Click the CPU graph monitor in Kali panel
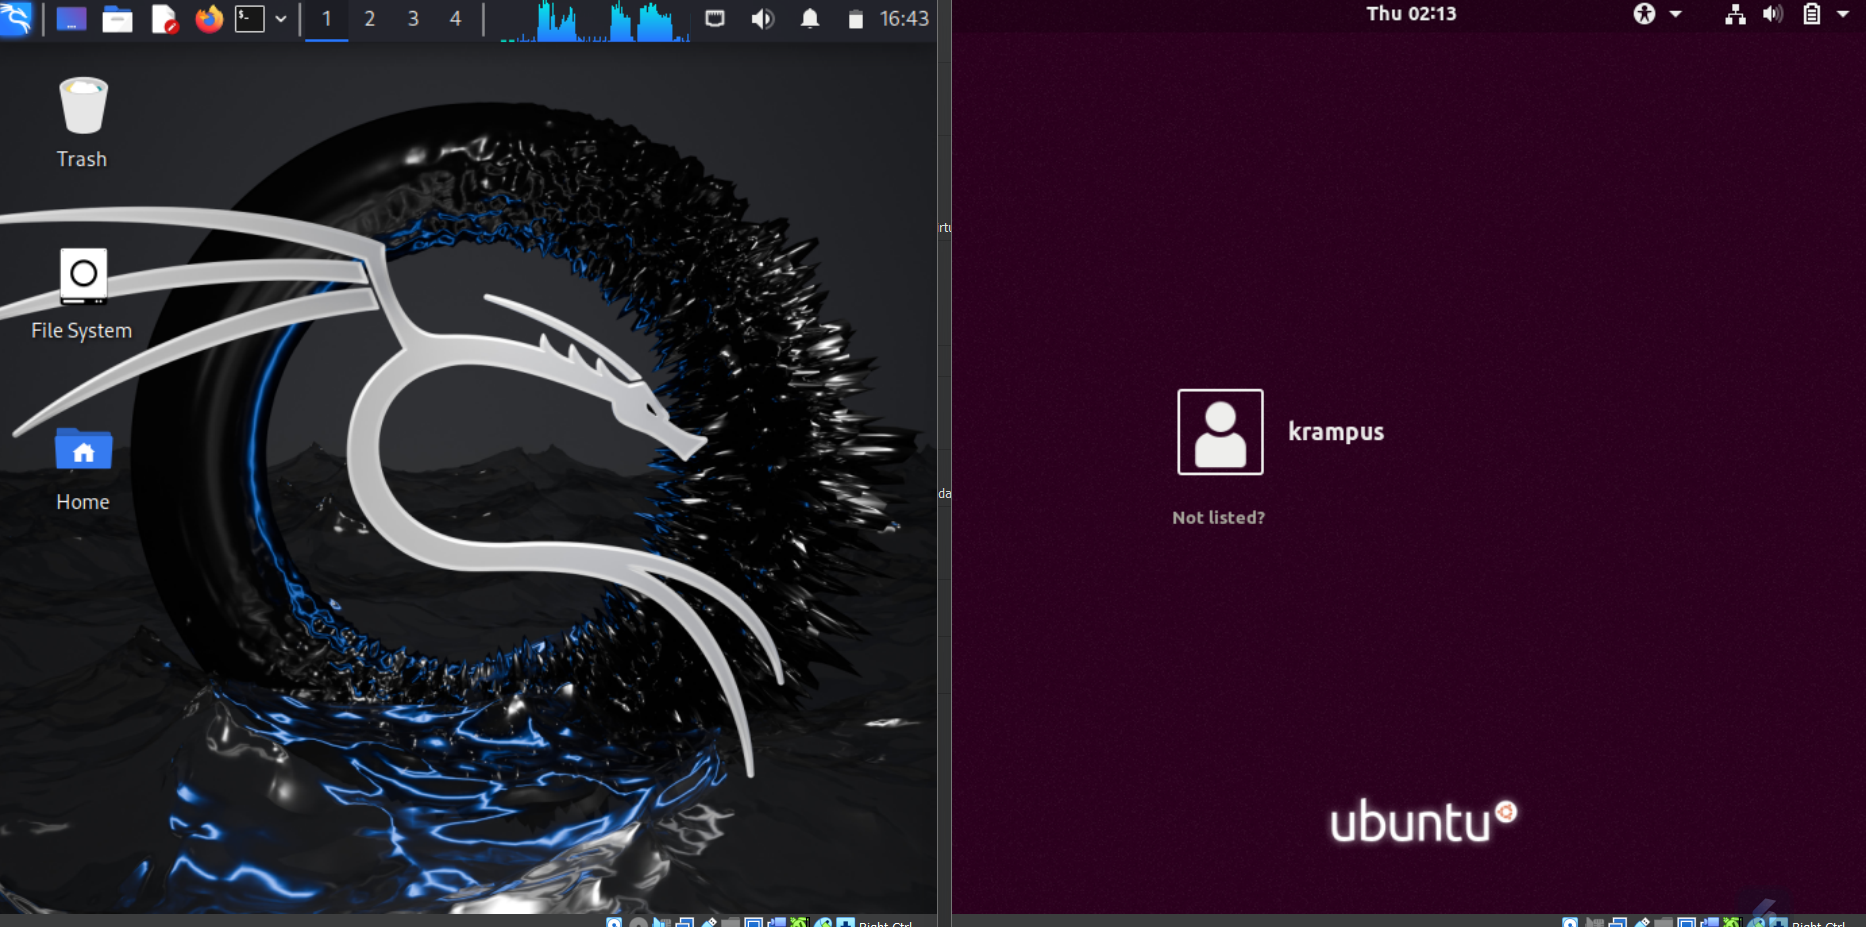Viewport: 1866px width, 927px height. (x=594, y=21)
